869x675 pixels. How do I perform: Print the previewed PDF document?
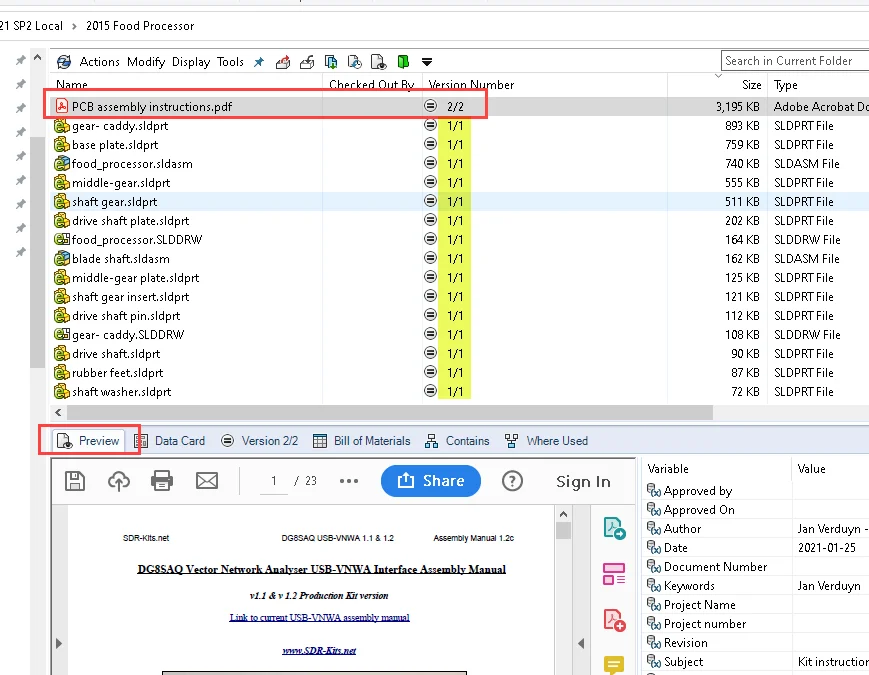(x=162, y=481)
